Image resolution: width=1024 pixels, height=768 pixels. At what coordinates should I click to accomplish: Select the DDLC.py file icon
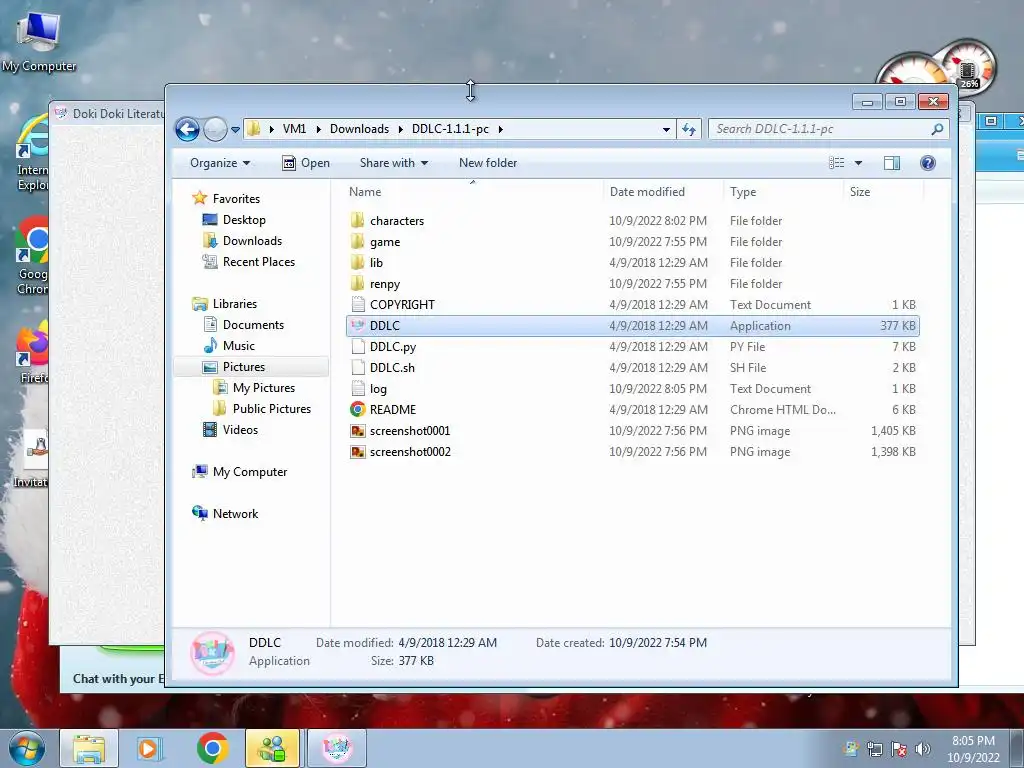pos(357,347)
